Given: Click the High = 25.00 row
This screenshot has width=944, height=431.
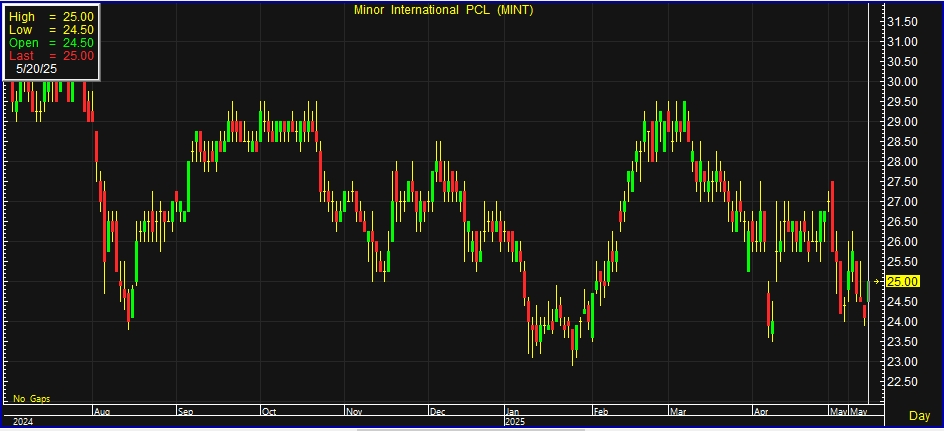Looking at the screenshot, I should (51, 17).
